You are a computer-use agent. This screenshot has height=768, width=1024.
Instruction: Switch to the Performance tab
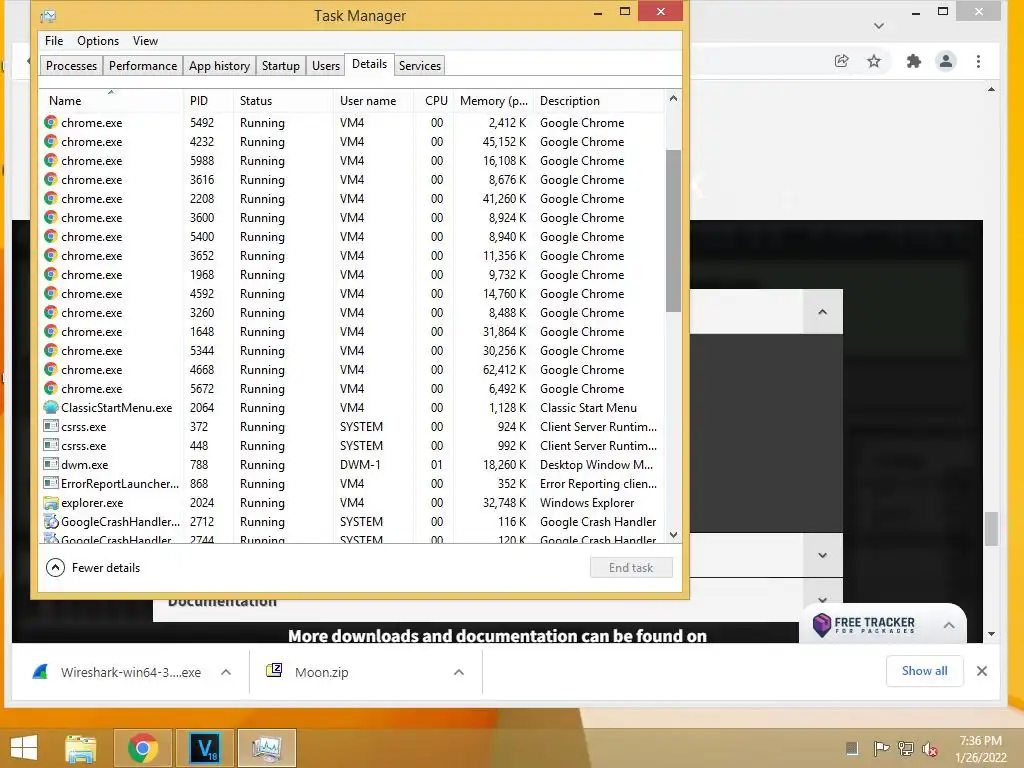[x=142, y=65]
